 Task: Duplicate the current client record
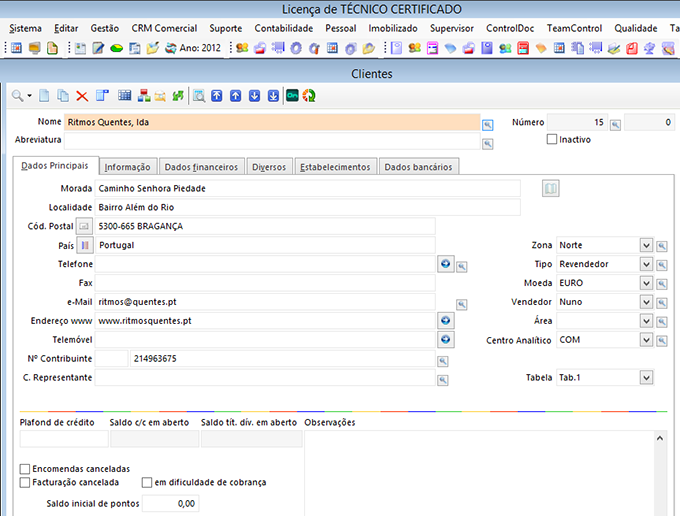click(63, 96)
